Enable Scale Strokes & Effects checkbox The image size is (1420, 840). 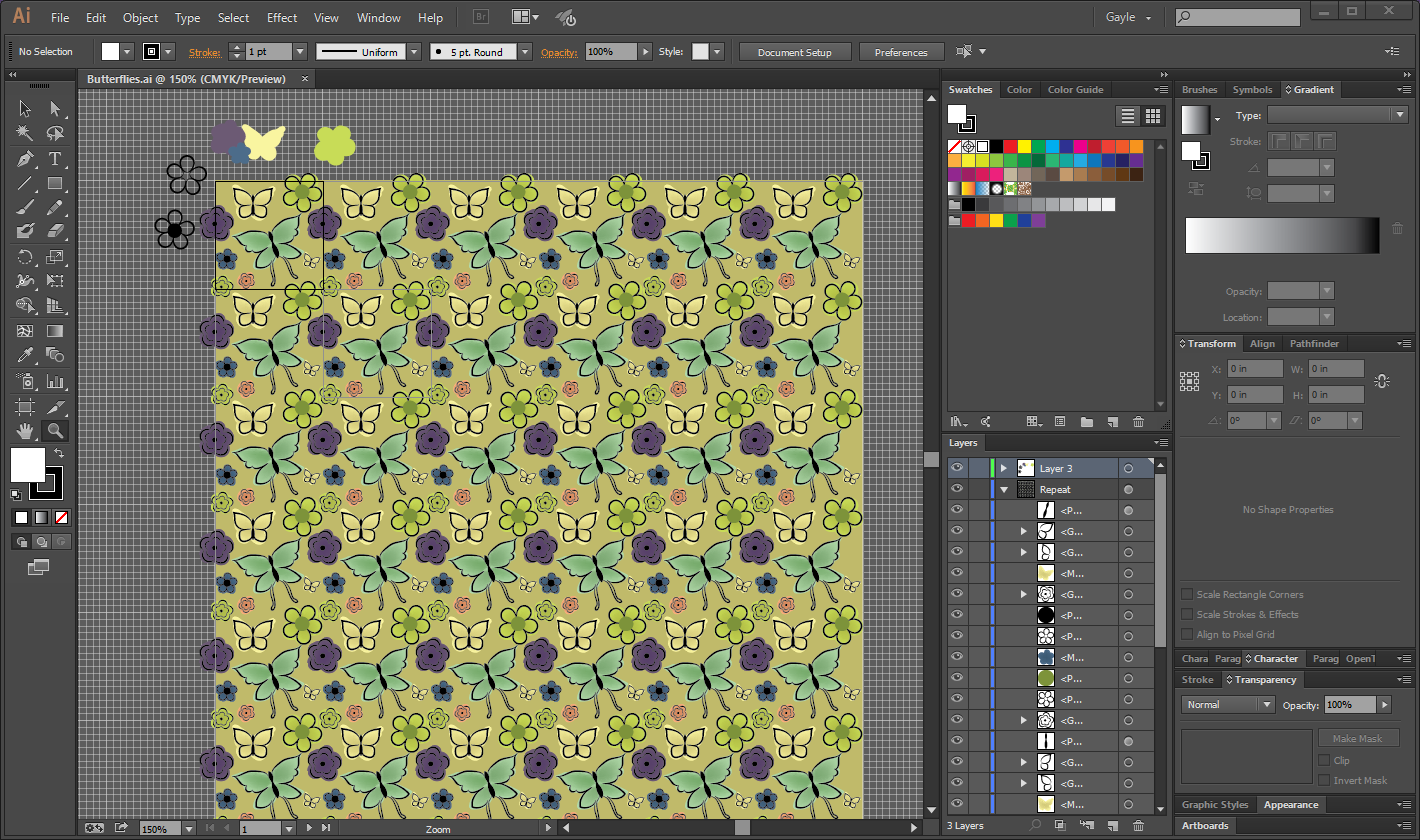coord(1187,614)
